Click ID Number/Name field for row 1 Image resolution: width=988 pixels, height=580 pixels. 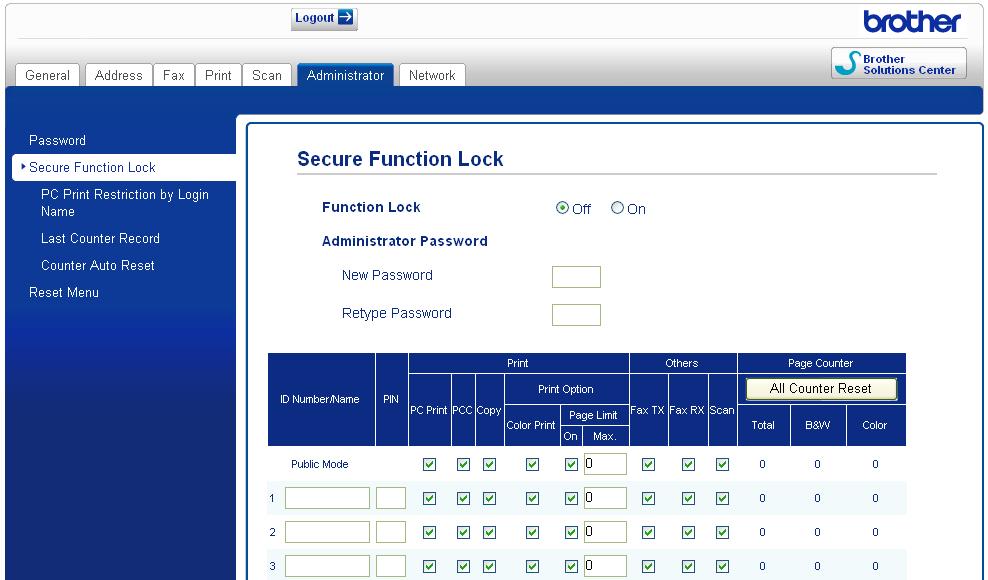tap(327, 498)
